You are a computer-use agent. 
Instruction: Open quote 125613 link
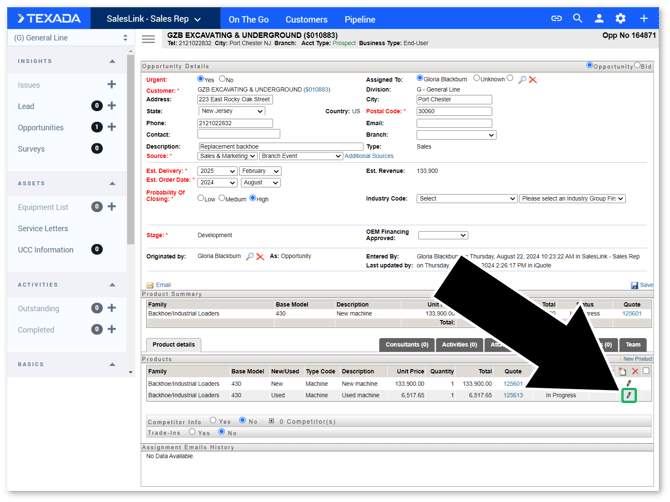click(513, 395)
